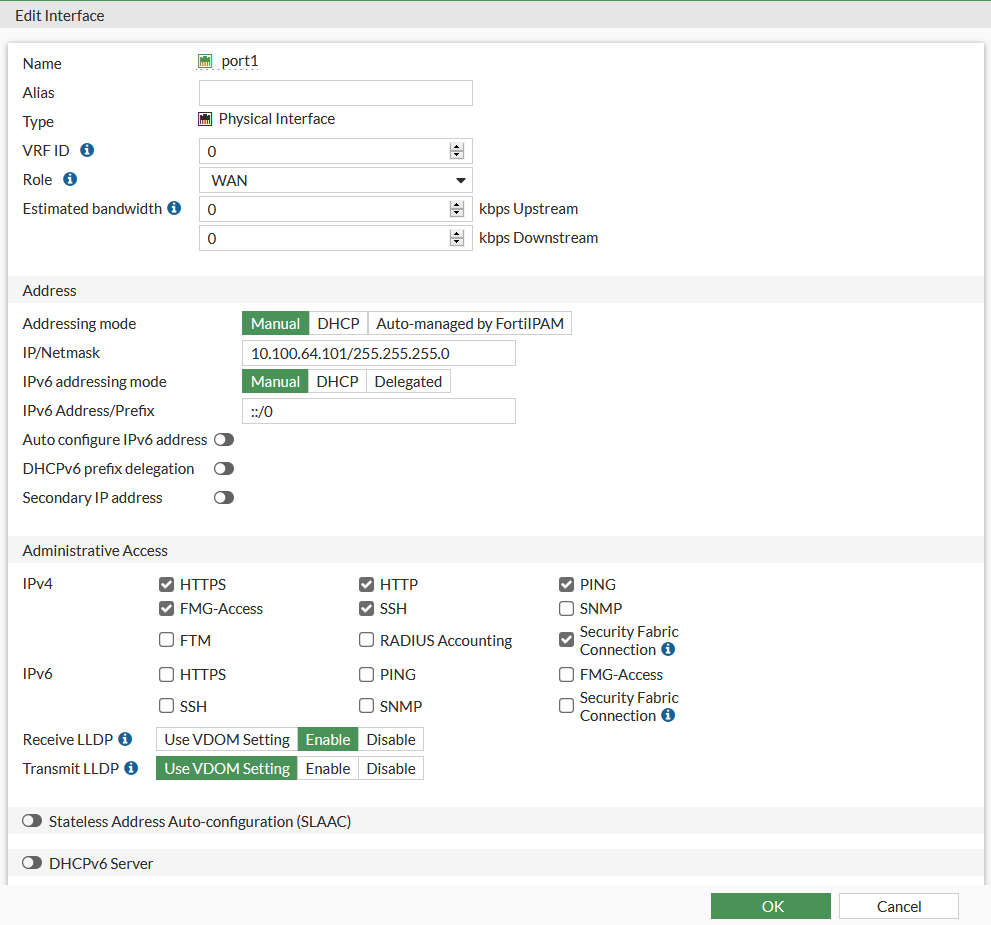Screen dimensions: 991x925
Task: Enable IPv6 HTTPS administrative access
Action: coord(166,674)
